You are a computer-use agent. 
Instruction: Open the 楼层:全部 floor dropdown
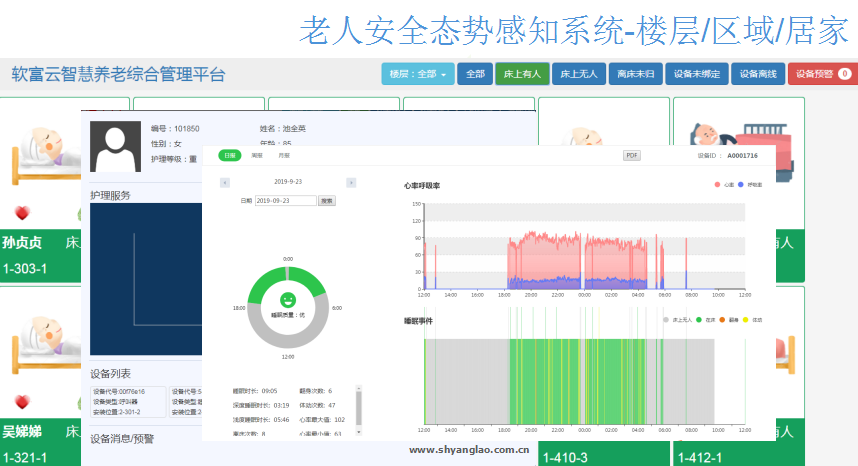(x=418, y=74)
